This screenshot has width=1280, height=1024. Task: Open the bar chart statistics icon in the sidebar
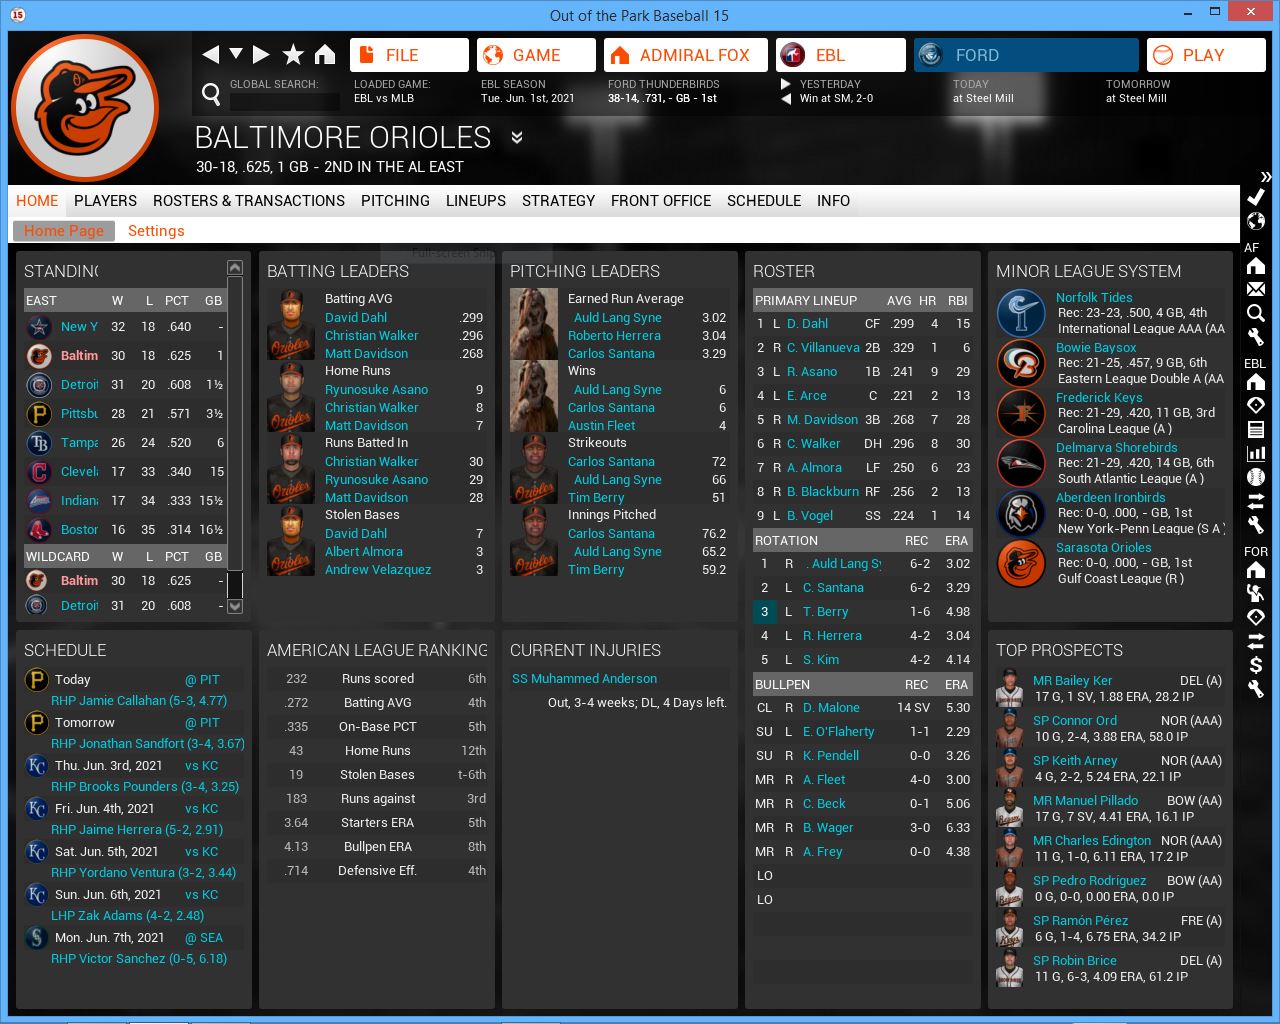point(1256,453)
